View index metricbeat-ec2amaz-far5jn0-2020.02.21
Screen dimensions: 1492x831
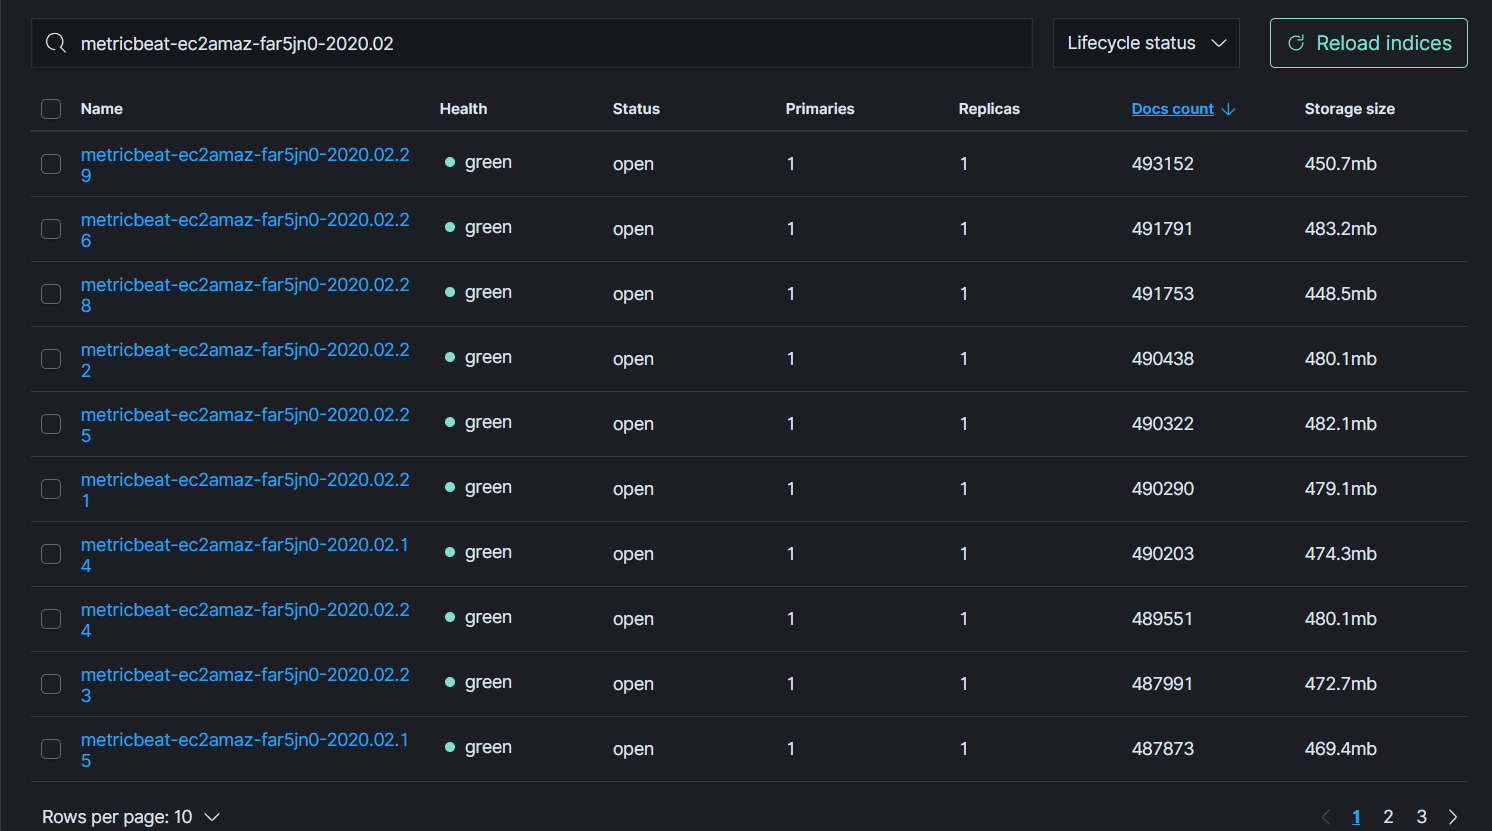click(245, 490)
